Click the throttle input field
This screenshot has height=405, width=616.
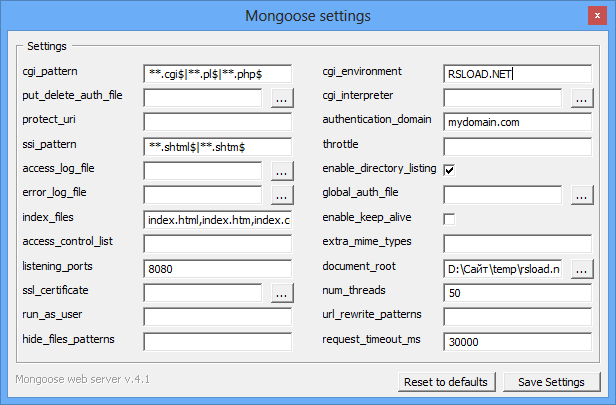click(x=517, y=147)
